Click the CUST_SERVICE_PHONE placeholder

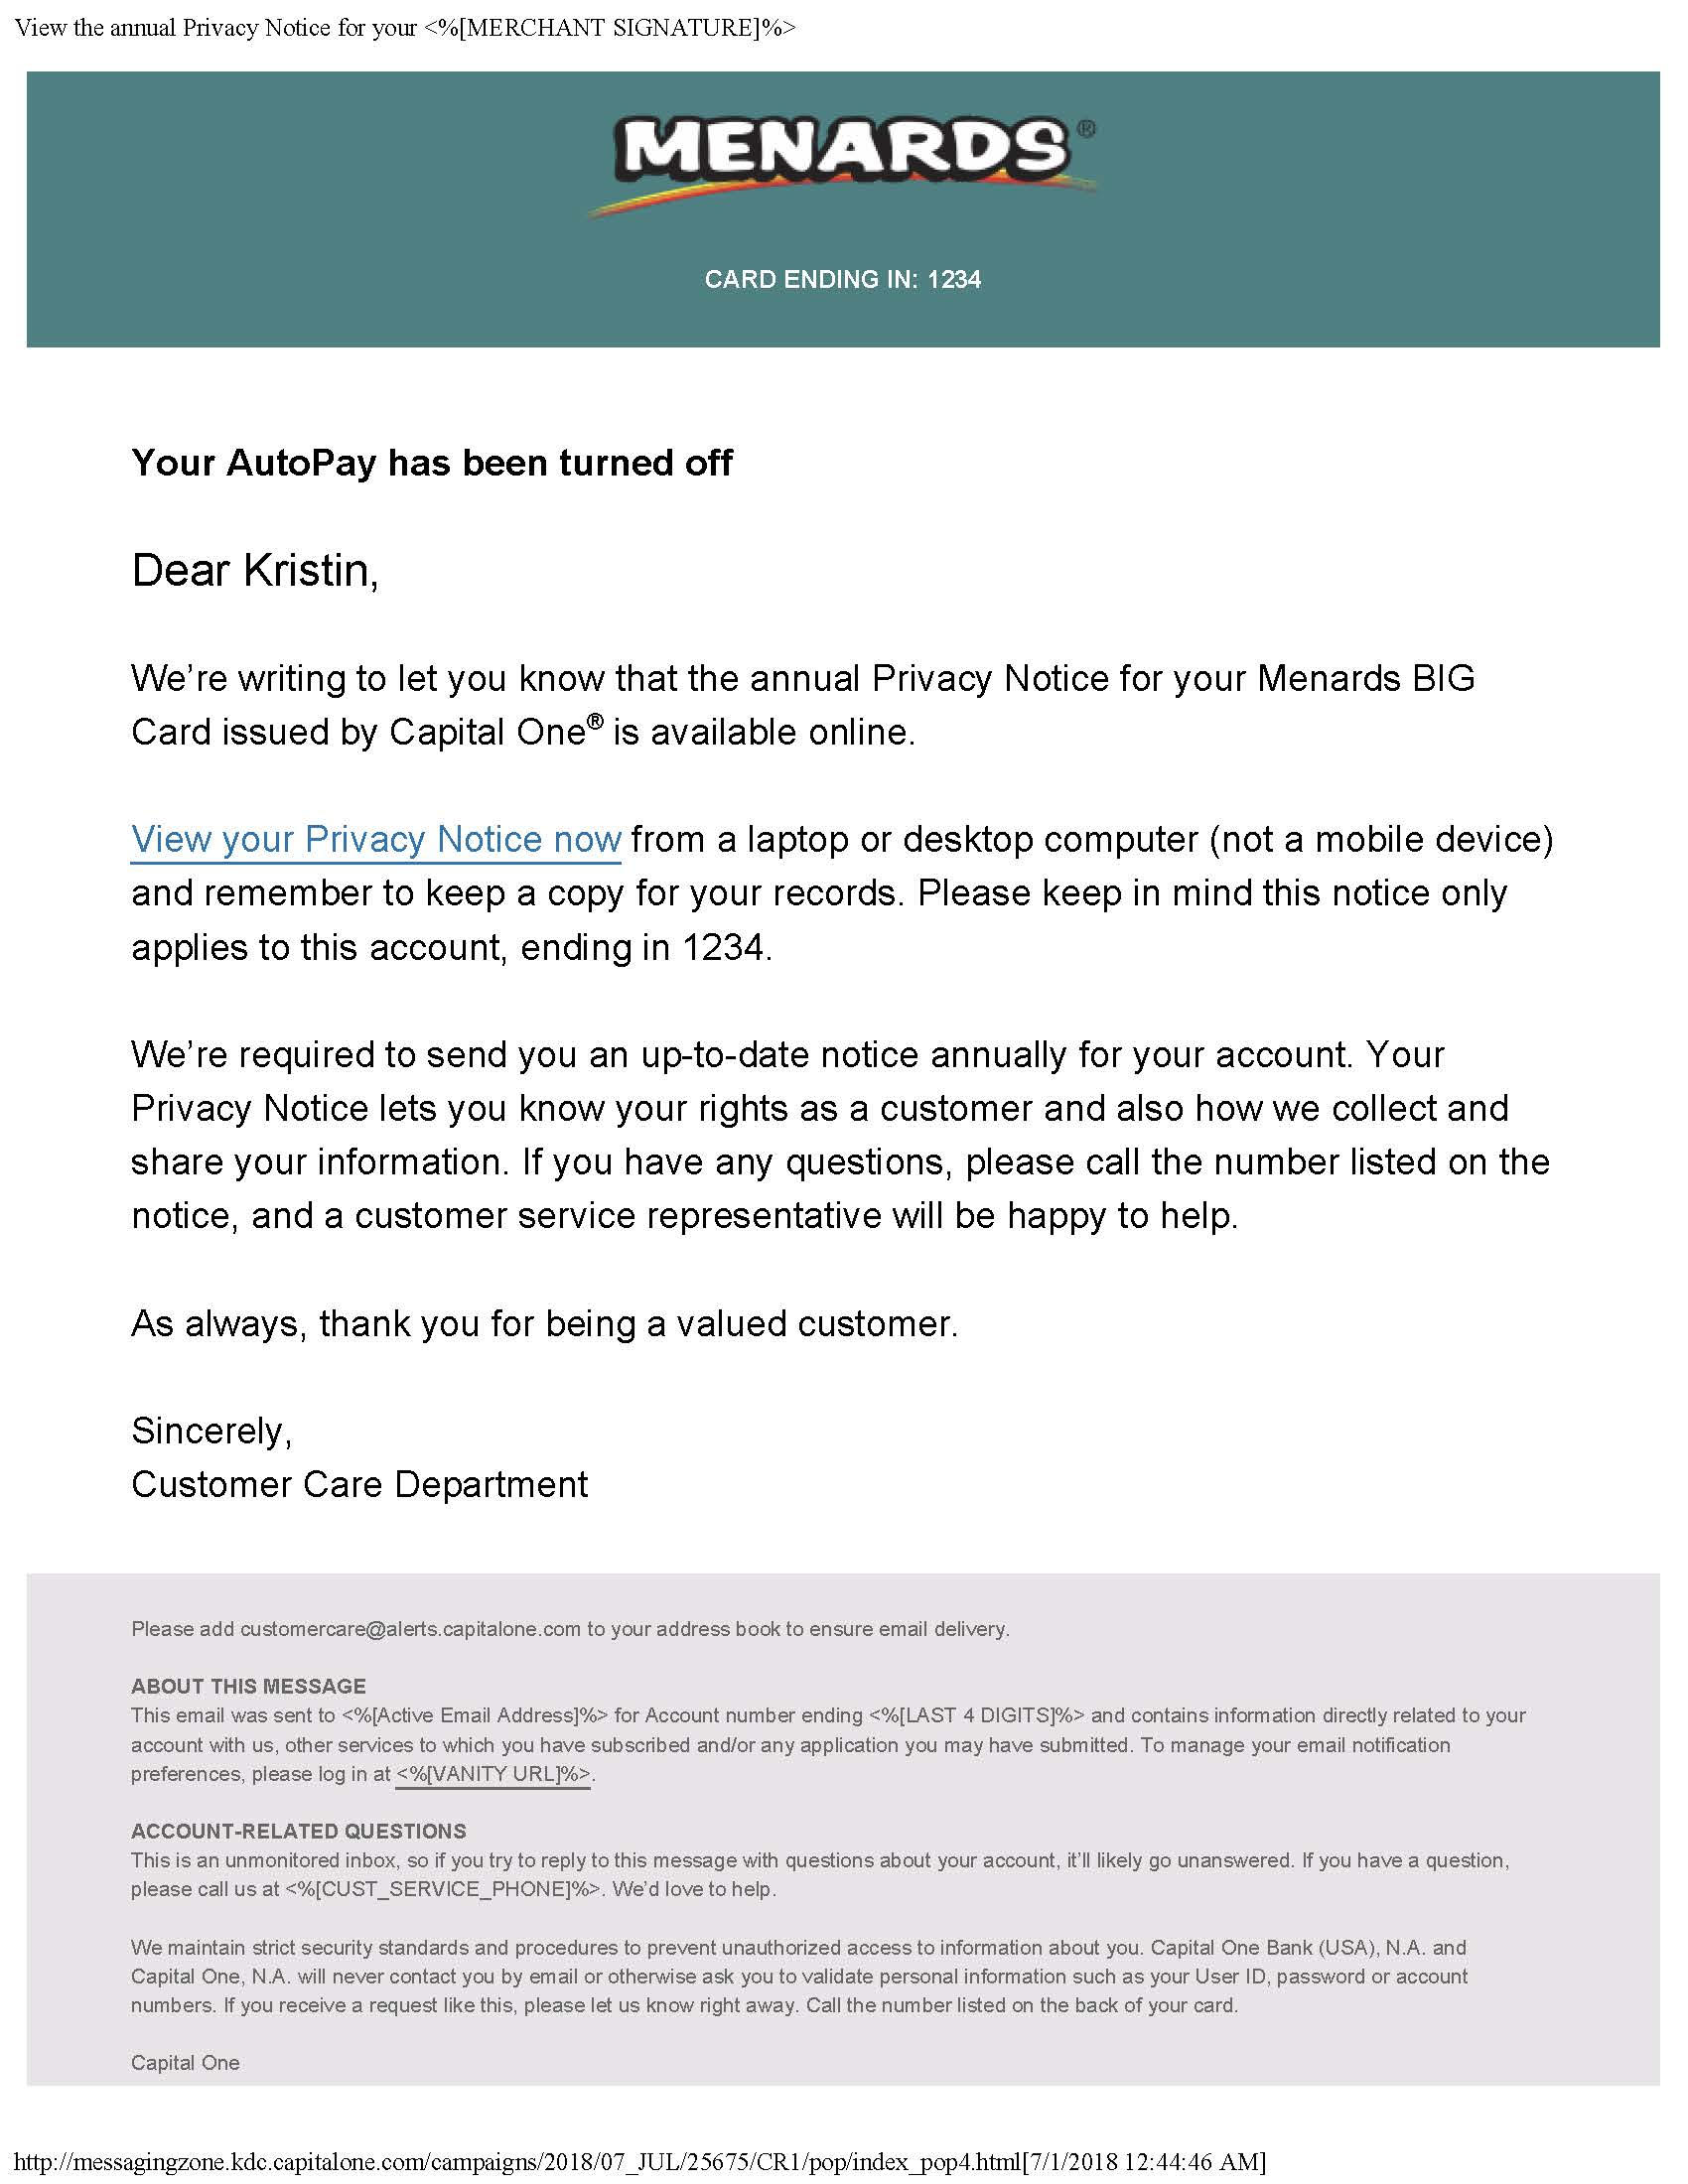tap(444, 1889)
